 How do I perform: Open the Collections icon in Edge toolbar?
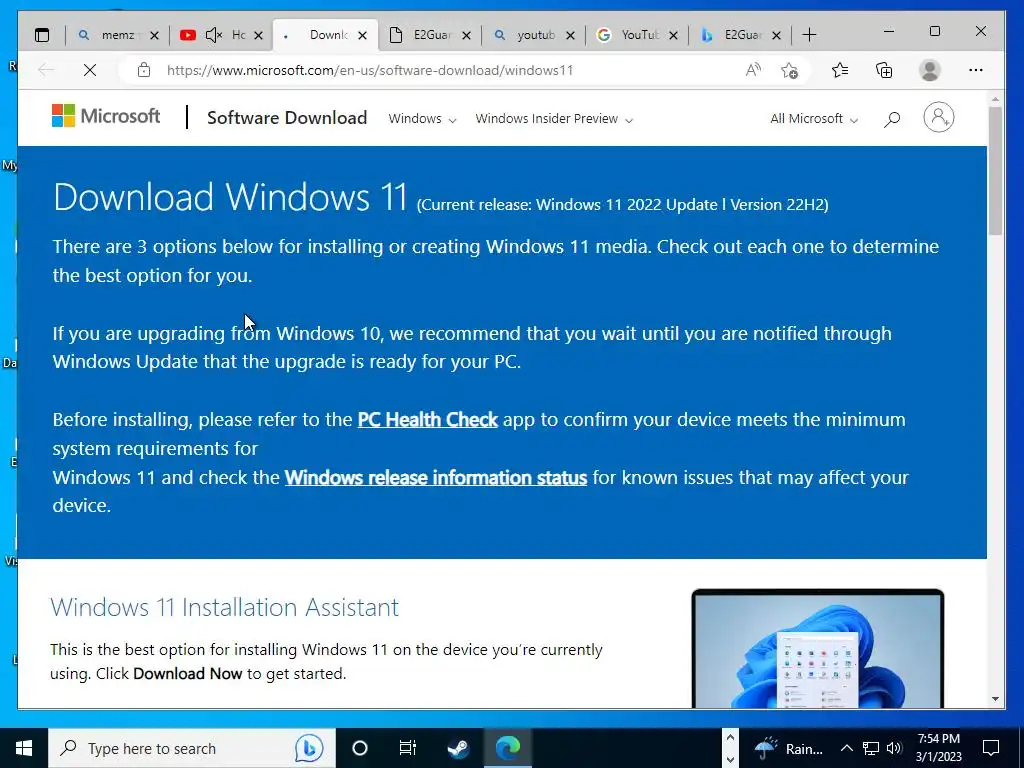point(884,70)
